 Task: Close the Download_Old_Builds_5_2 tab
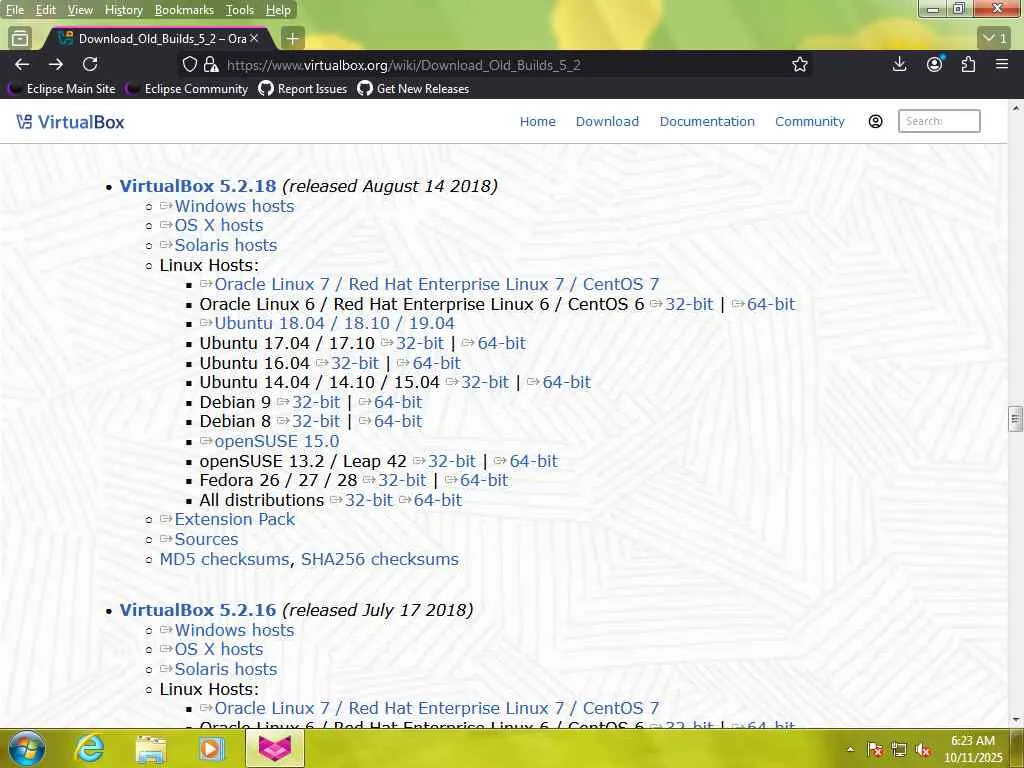click(x=254, y=39)
